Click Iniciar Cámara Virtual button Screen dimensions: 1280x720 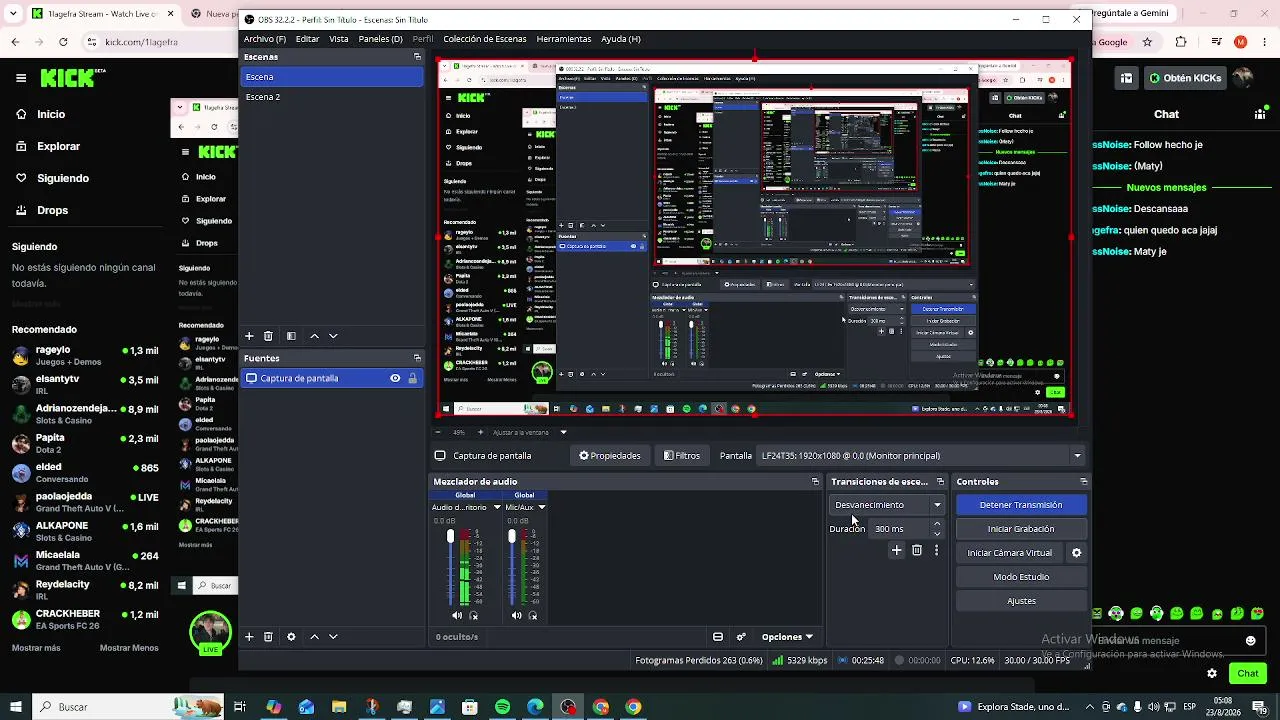point(1009,553)
